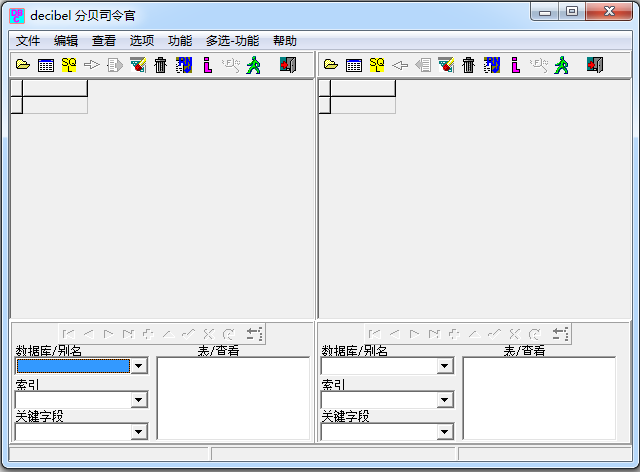Click filter funnel icon in right pane
Image resolution: width=640 pixels, height=472 pixels.
coord(446,65)
